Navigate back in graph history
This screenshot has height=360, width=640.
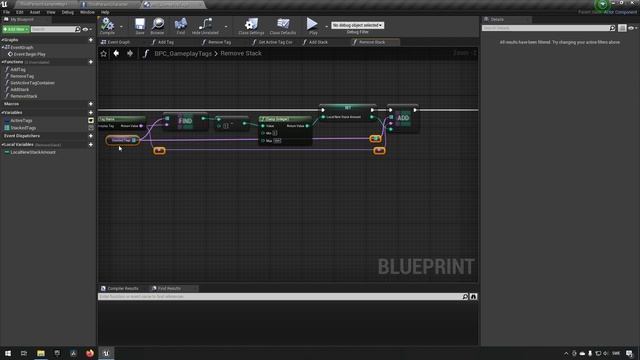pyautogui.click(x=116, y=53)
